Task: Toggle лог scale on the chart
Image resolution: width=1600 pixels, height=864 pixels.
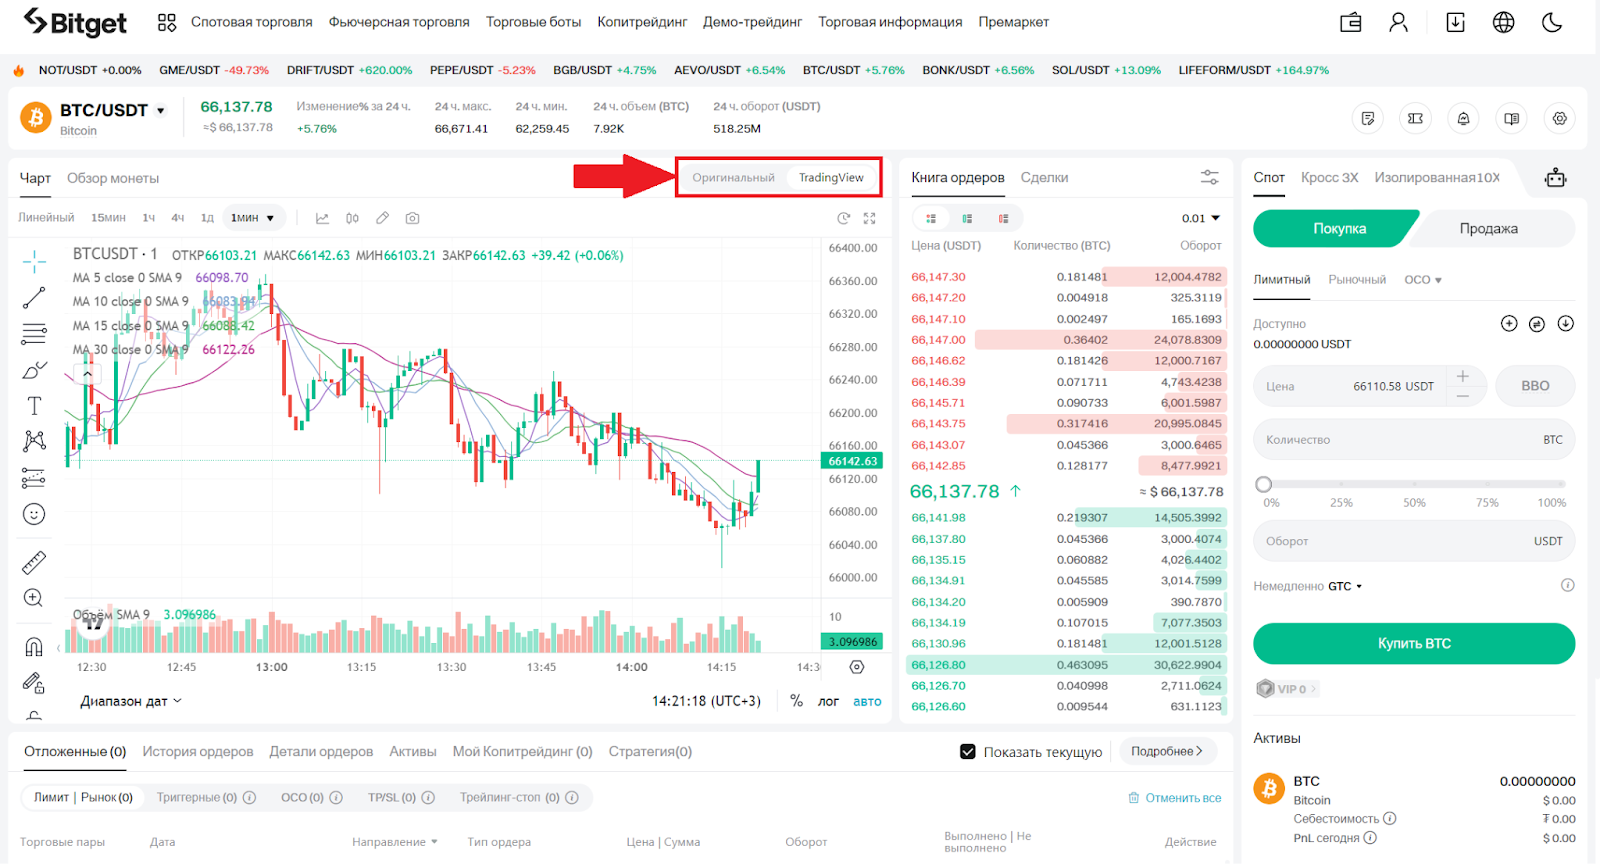Action: pos(828,702)
